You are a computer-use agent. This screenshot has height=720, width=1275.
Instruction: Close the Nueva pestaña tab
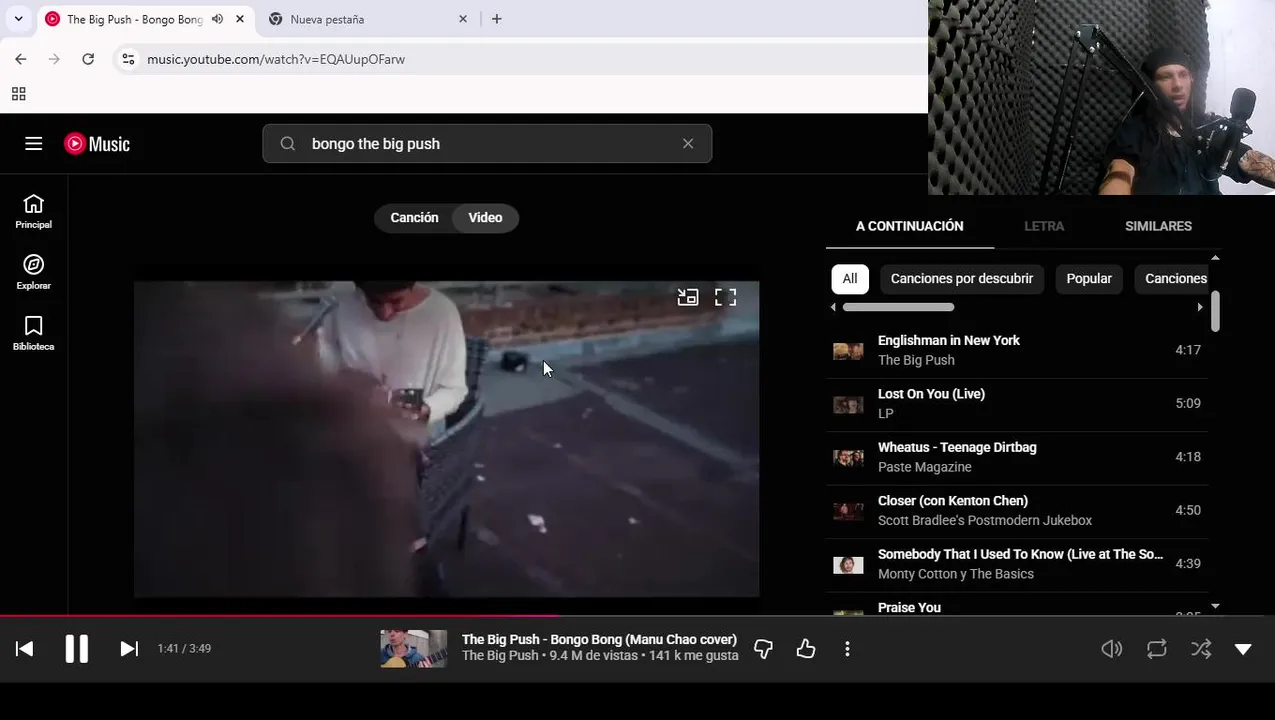pos(463,19)
